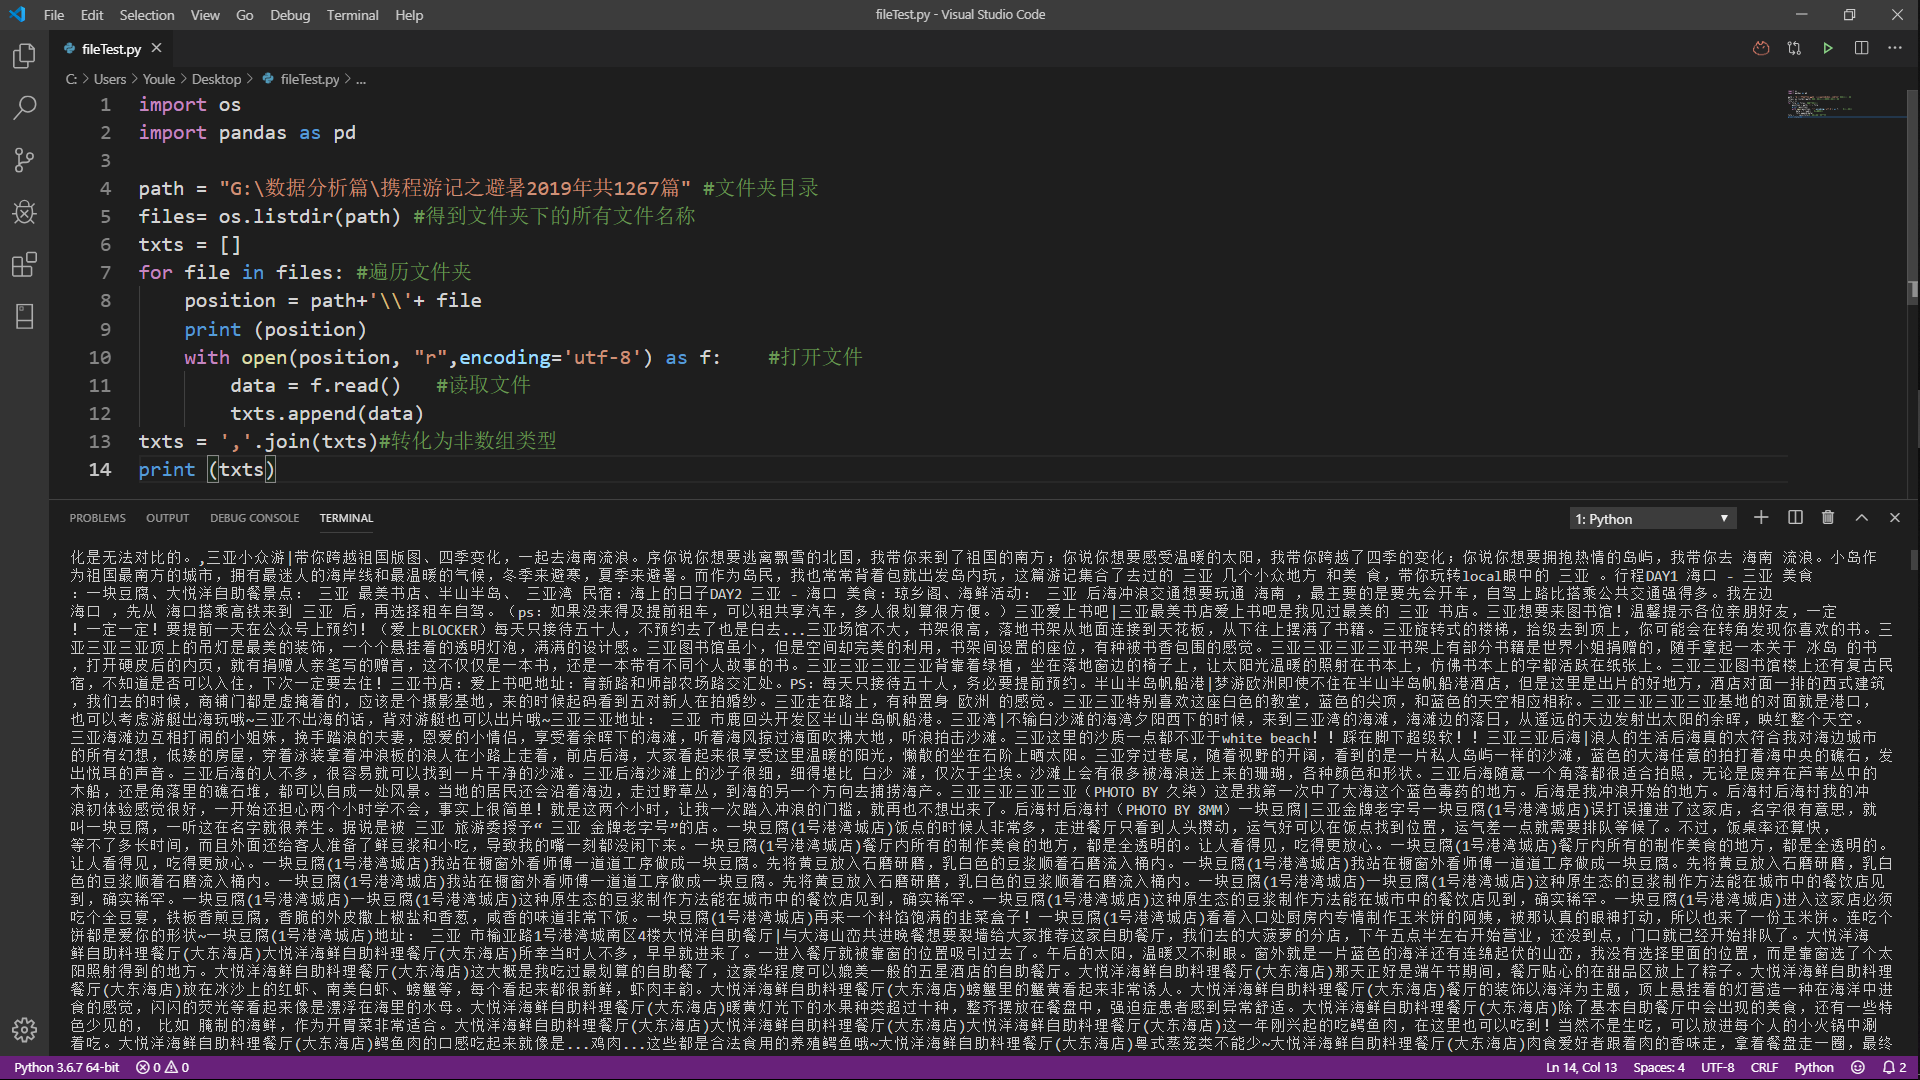Open the Source Control view

[24, 160]
